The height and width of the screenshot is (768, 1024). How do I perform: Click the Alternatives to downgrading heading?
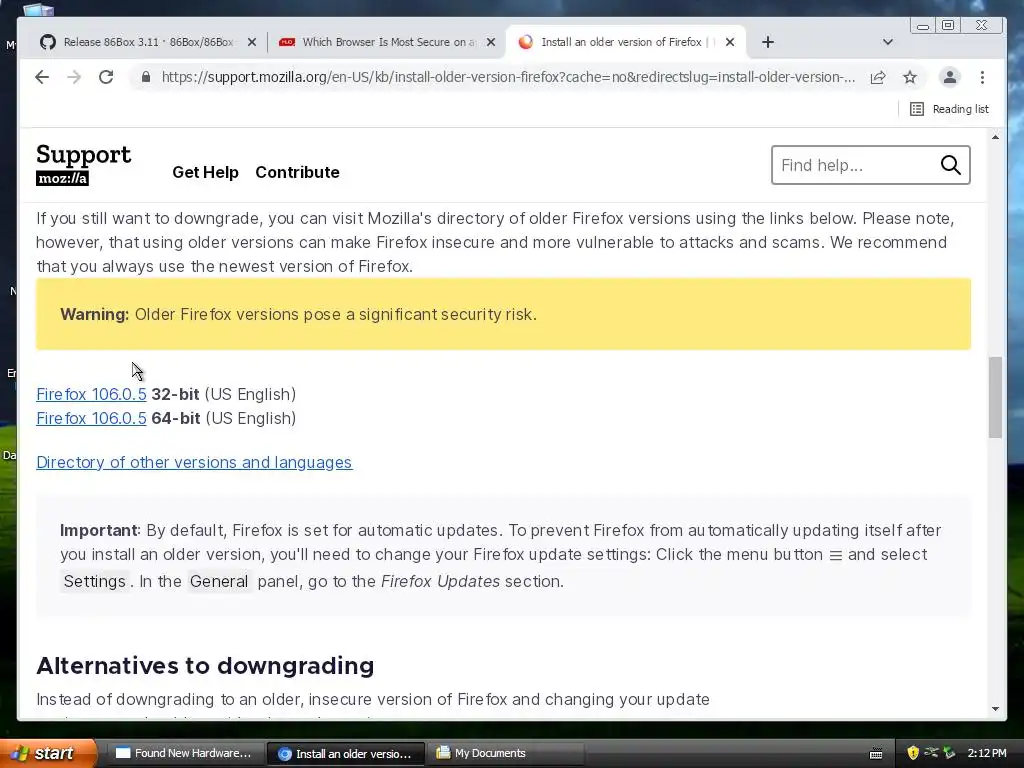tap(205, 665)
